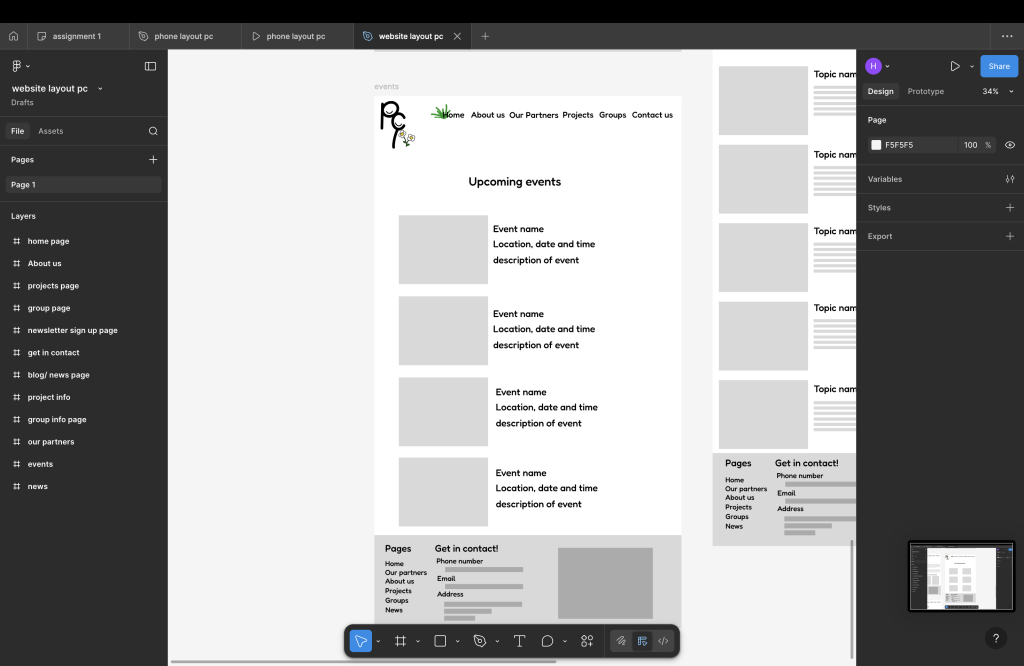Expand the Rectangle shape tools dropdown arrow
The width and height of the screenshot is (1024, 666).
[x=458, y=641]
